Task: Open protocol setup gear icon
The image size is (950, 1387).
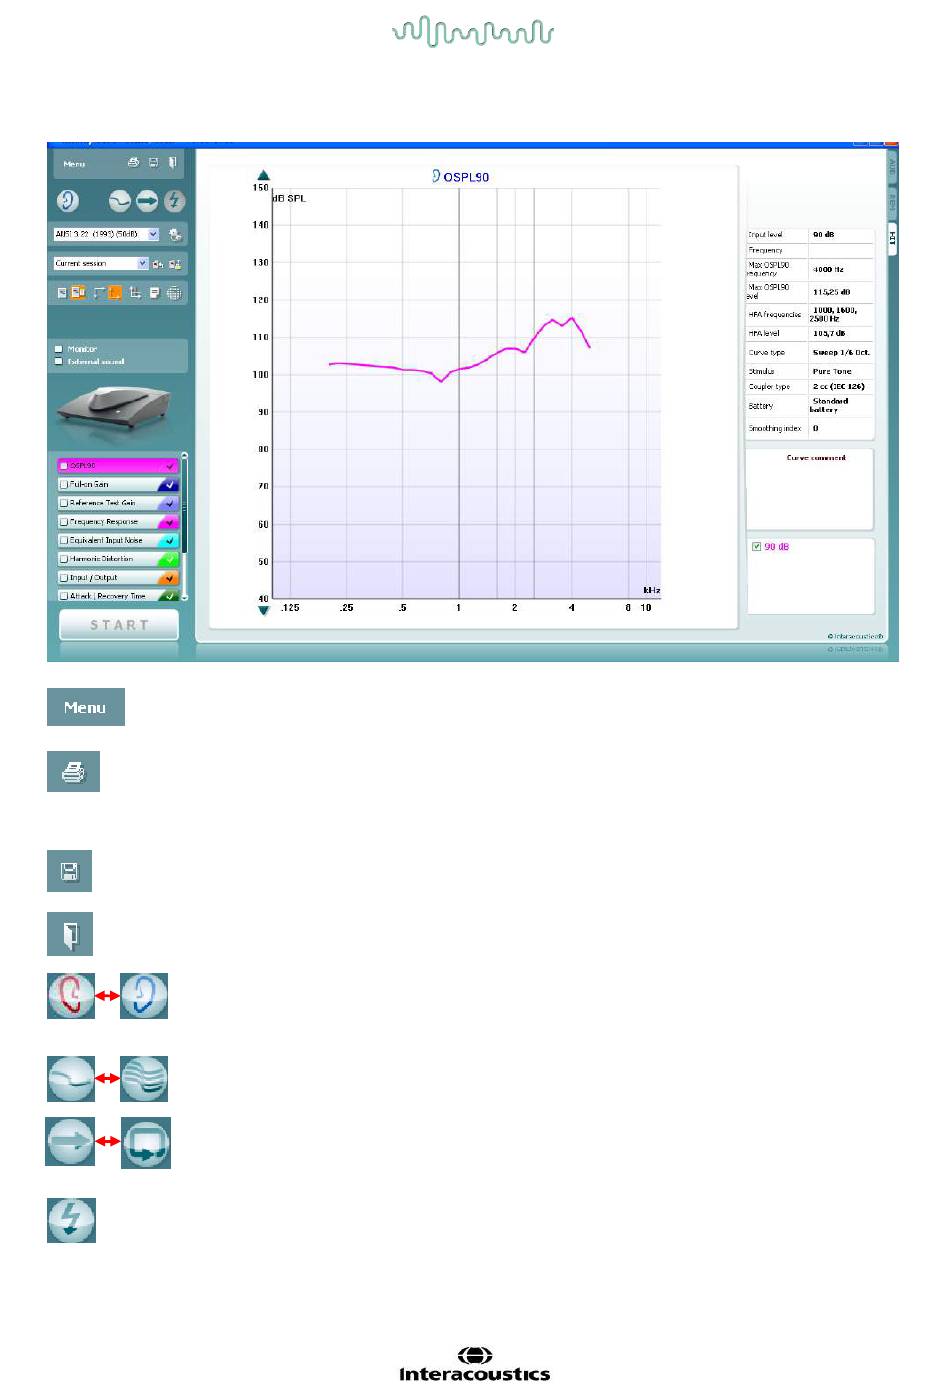Action: [175, 235]
